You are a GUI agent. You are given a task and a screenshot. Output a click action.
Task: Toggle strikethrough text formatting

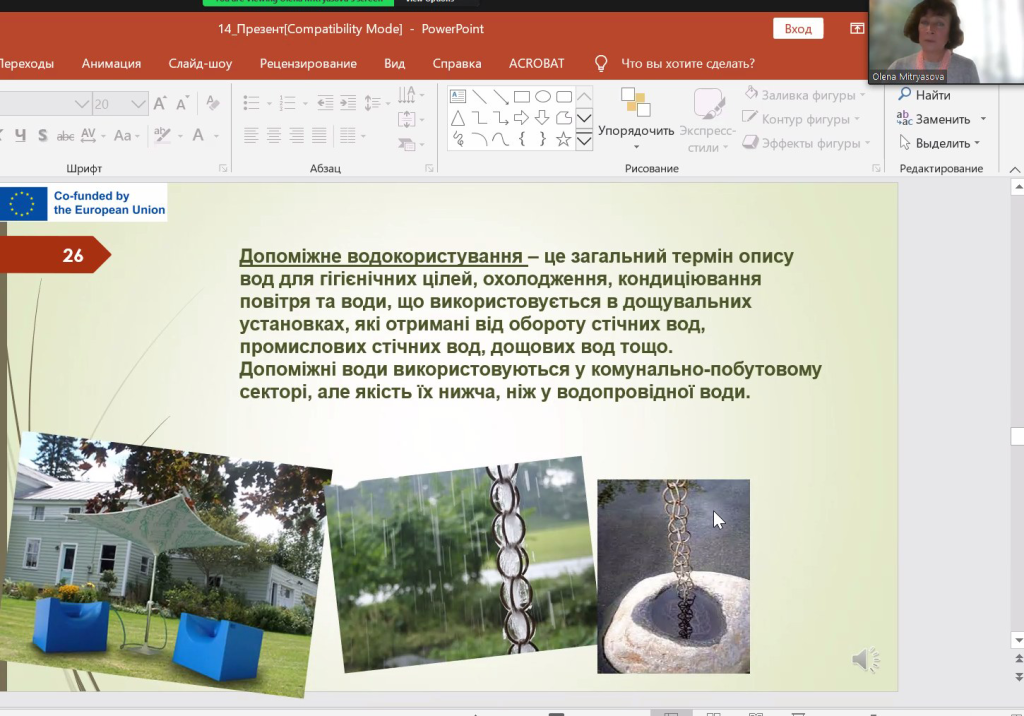[x=65, y=135]
